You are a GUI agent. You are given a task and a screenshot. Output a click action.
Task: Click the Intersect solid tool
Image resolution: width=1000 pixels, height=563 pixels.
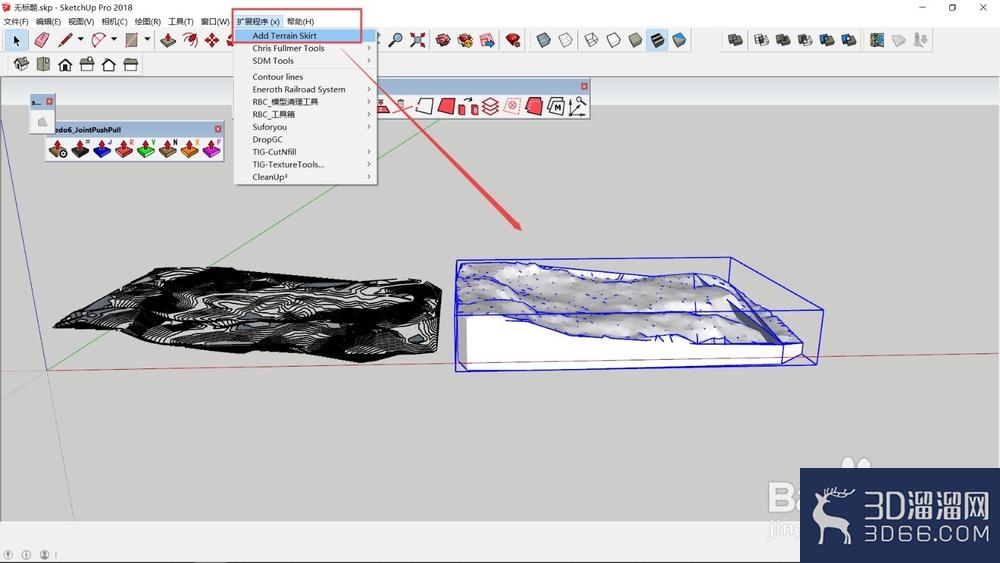761,40
